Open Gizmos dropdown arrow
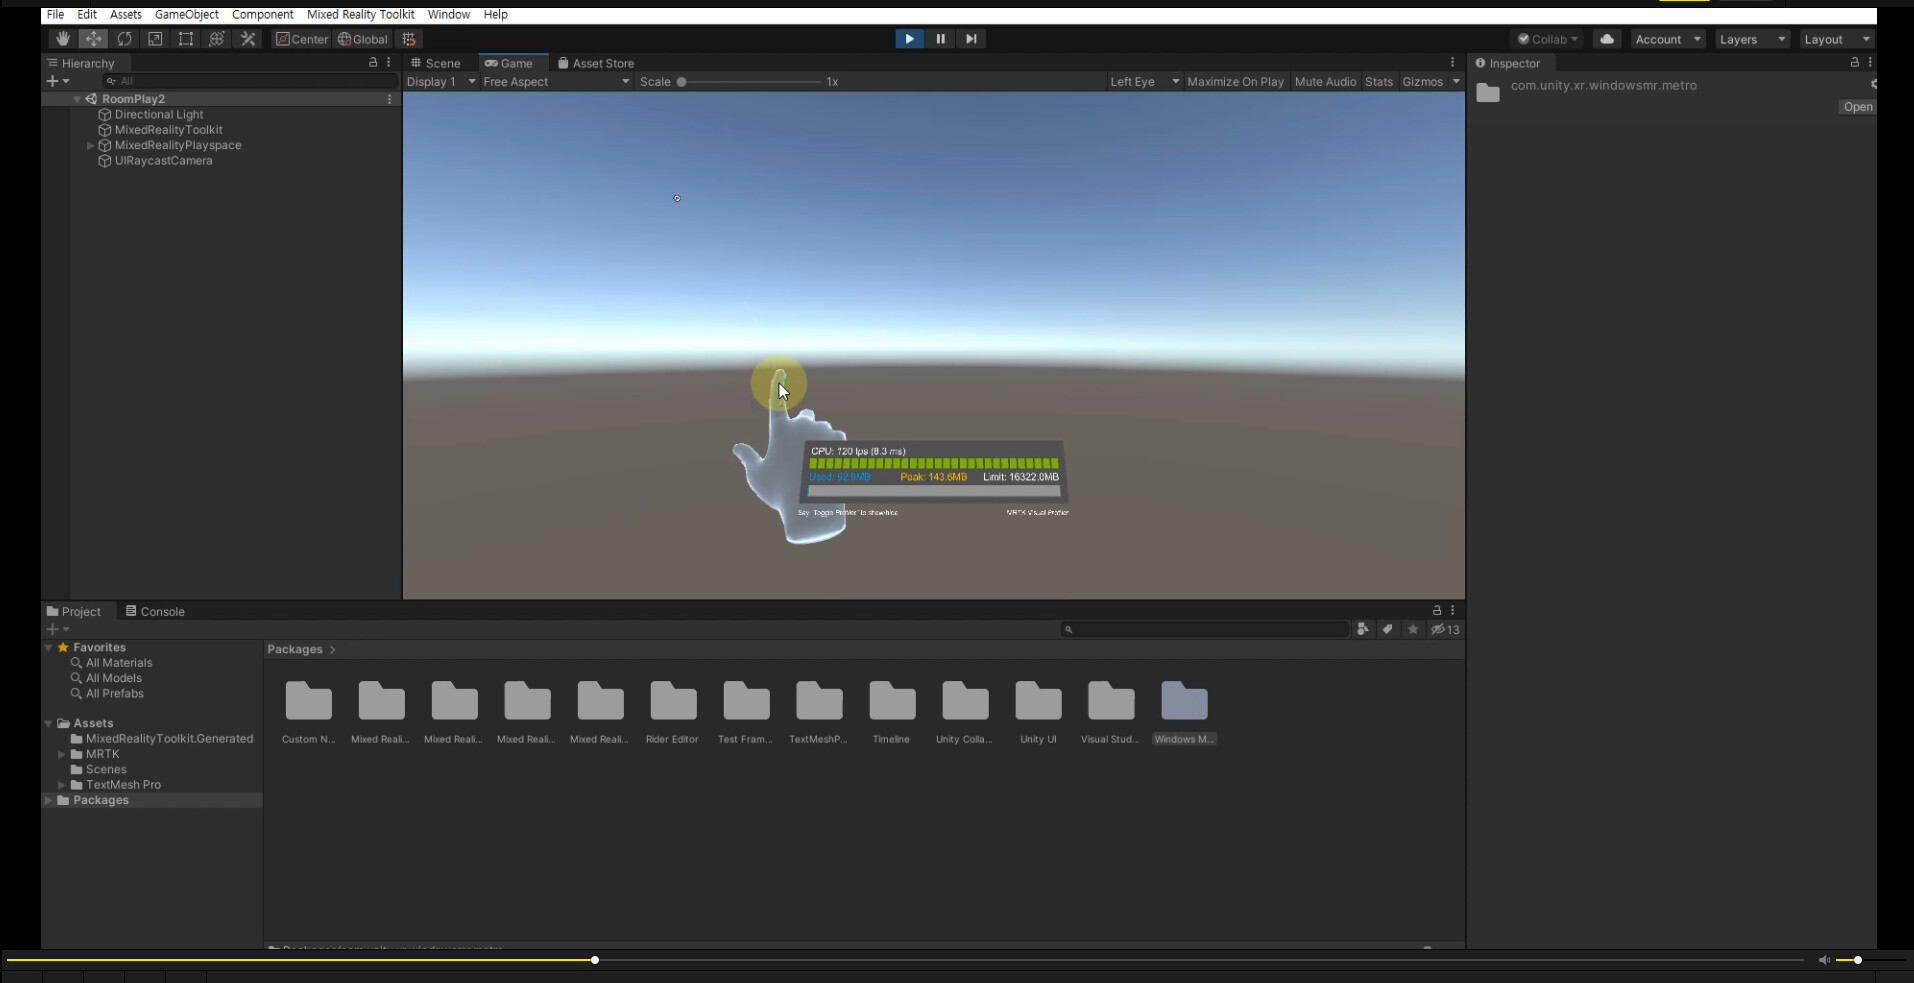Image resolution: width=1914 pixels, height=983 pixels. point(1456,82)
